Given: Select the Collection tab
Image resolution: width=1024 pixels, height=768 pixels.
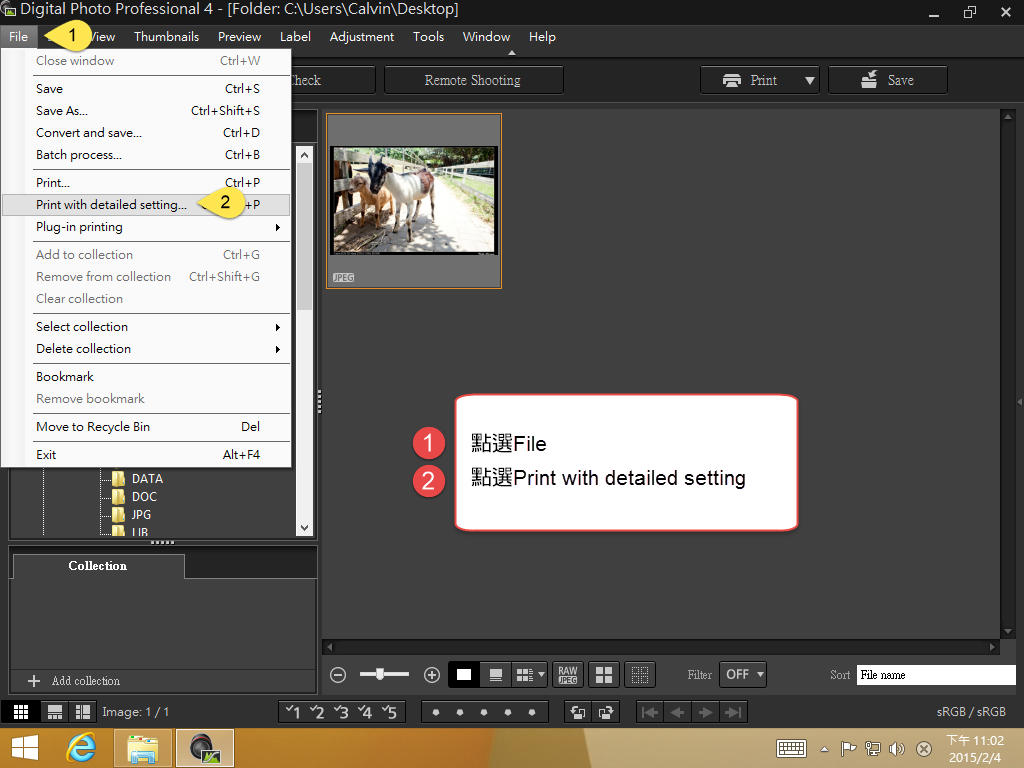Looking at the screenshot, I should (98, 566).
